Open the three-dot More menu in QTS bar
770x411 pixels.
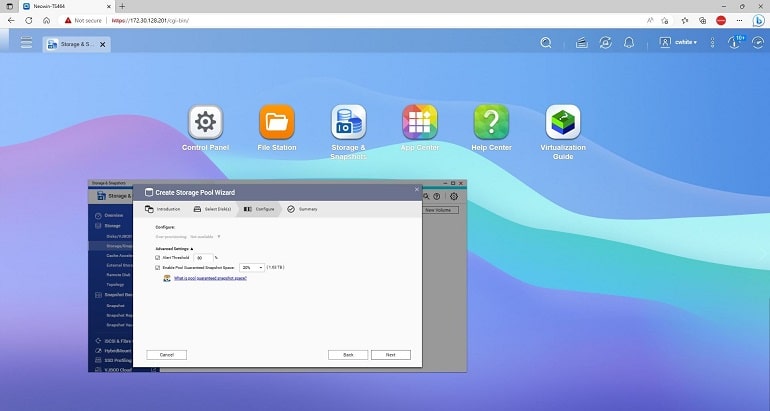(x=713, y=43)
